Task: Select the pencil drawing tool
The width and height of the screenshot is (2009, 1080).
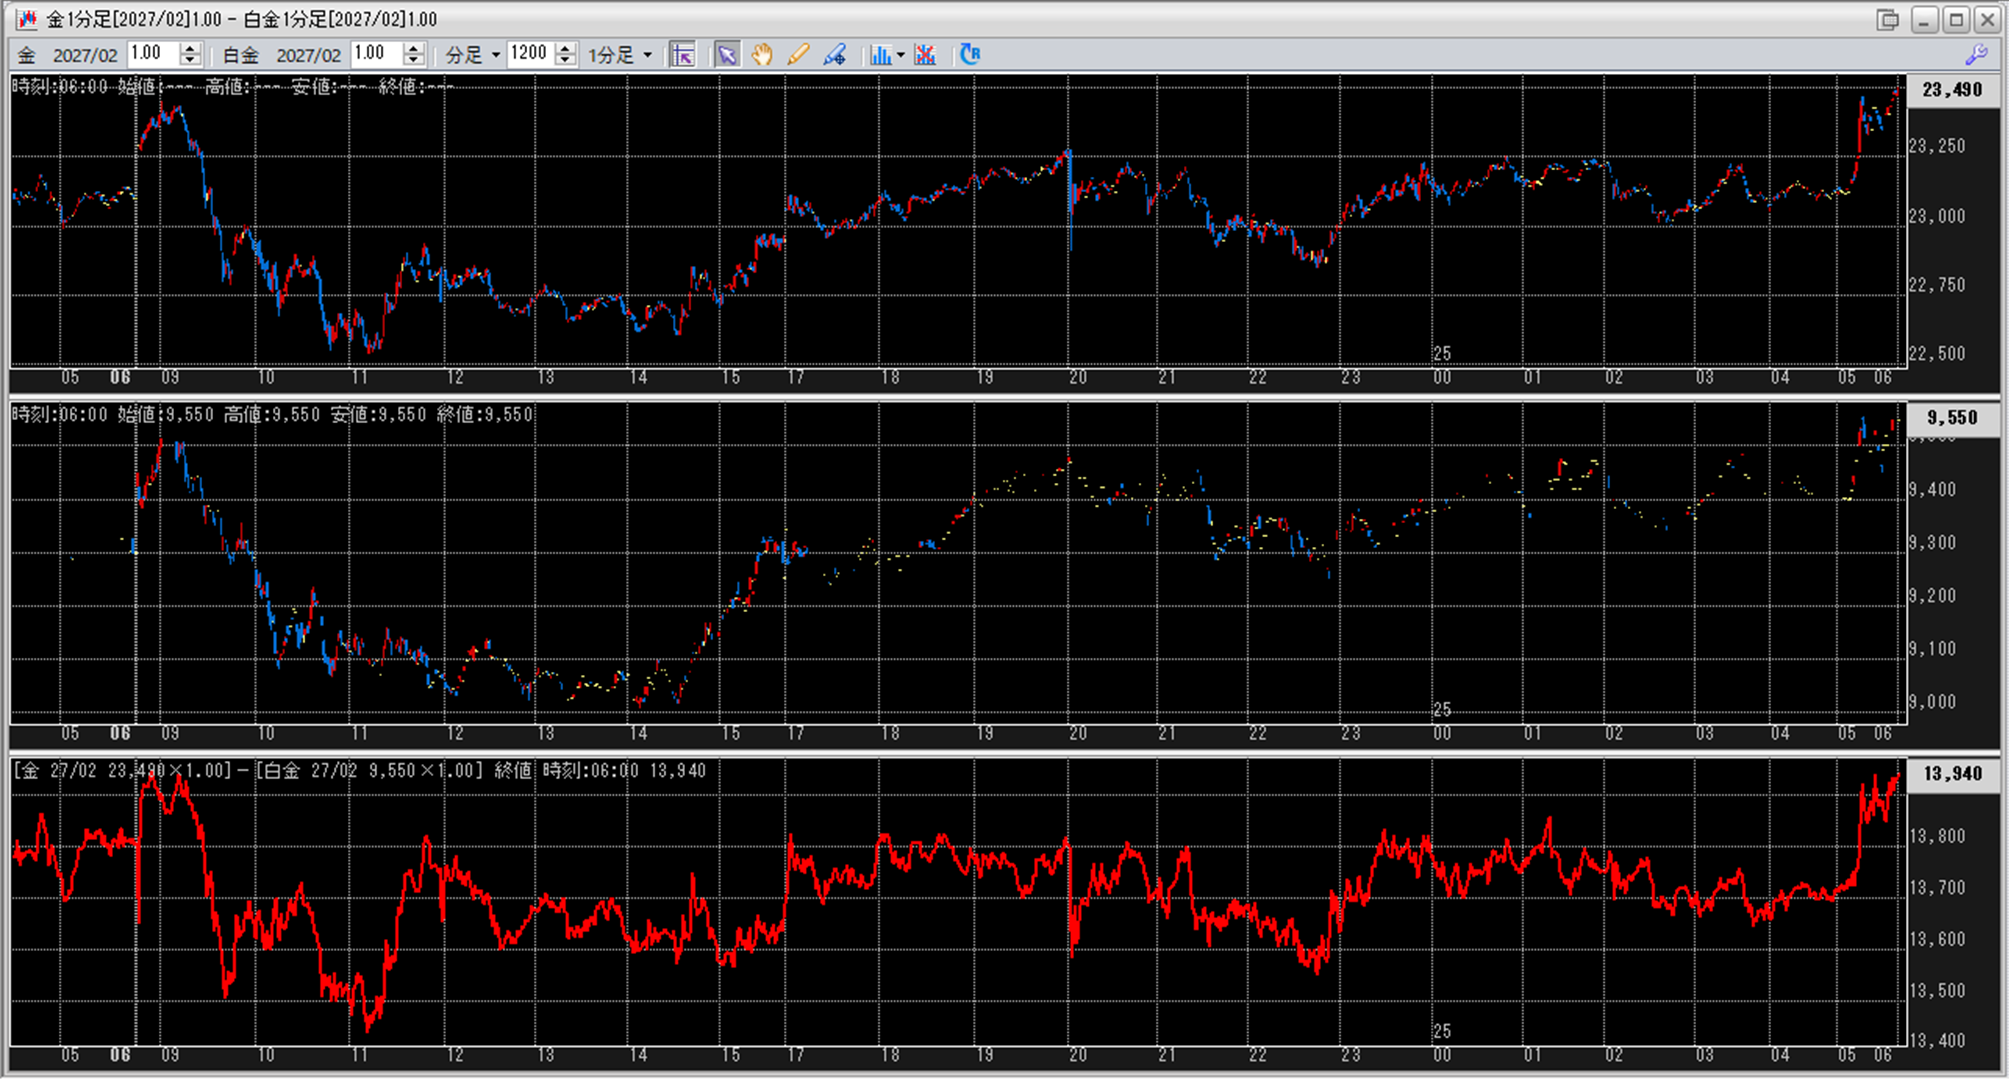Action: 798,55
